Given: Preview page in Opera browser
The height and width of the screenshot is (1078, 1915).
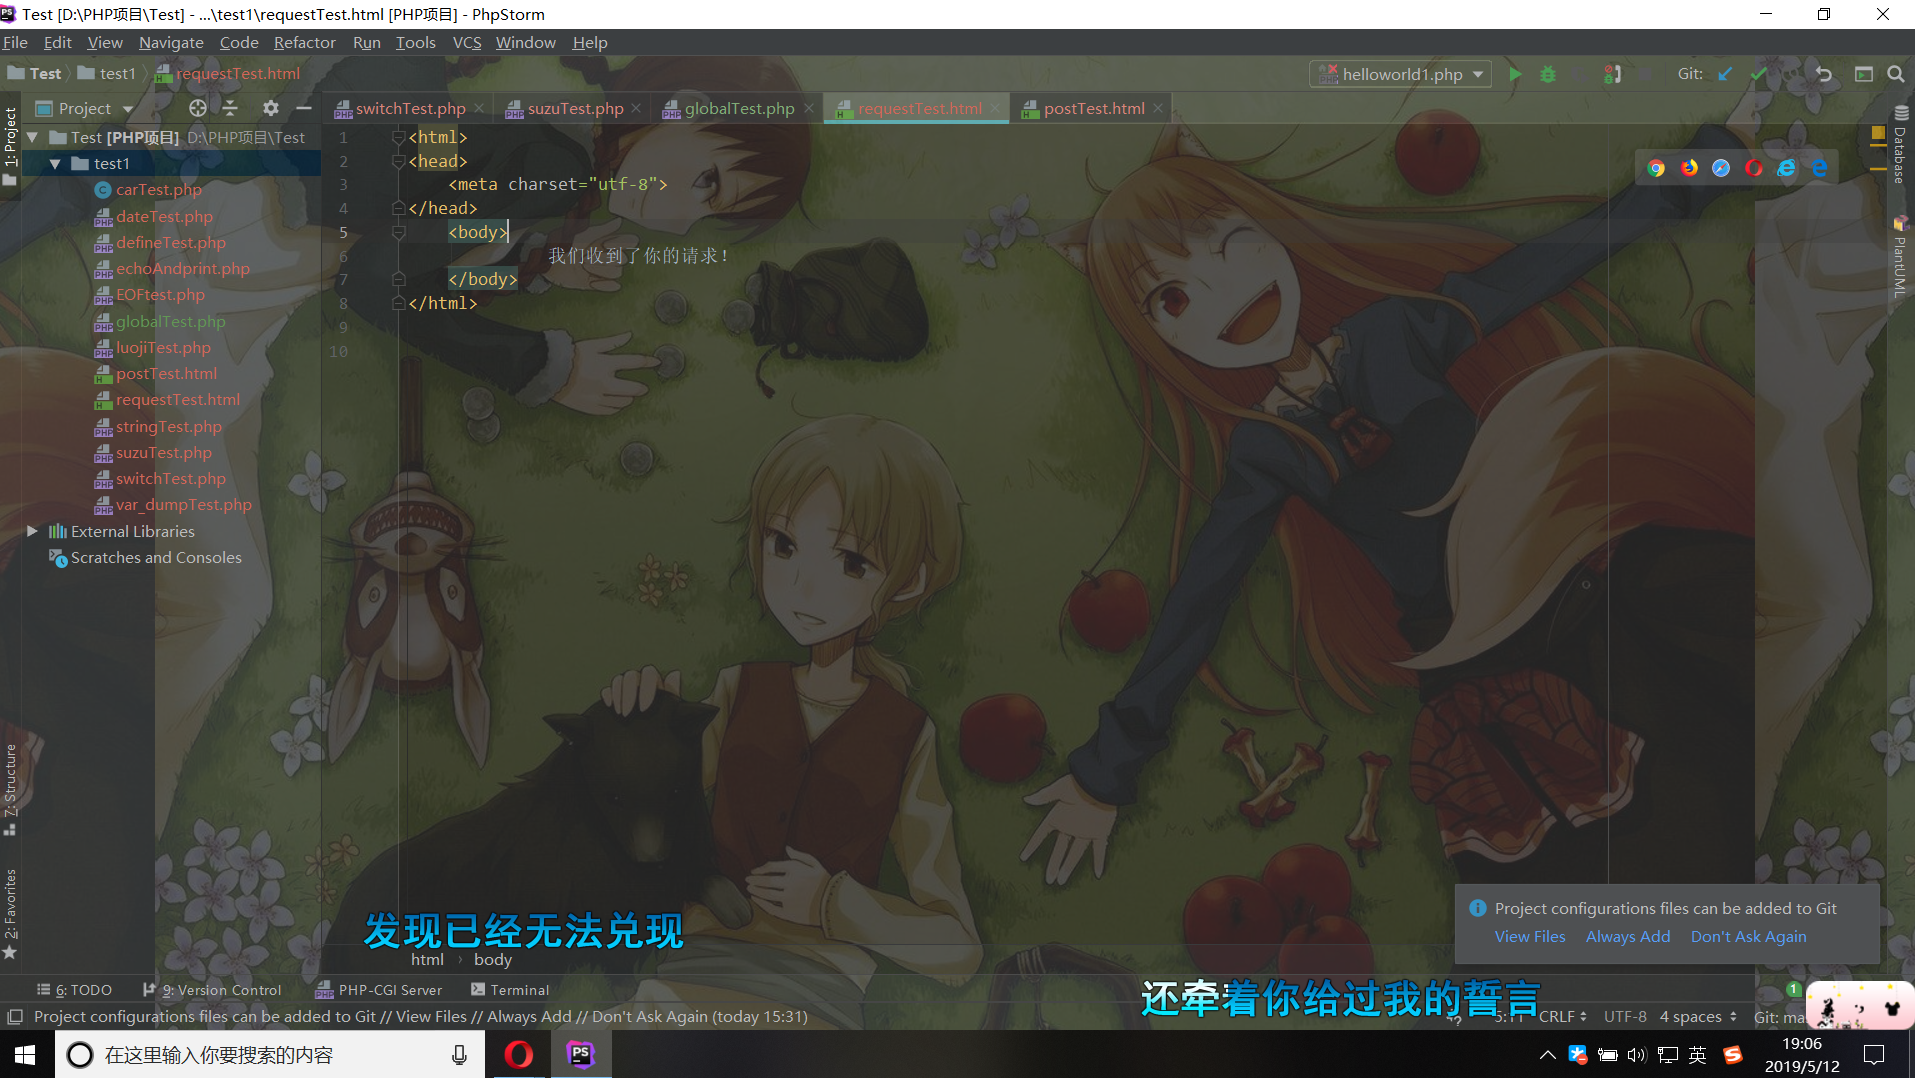Looking at the screenshot, I should [x=1754, y=168].
